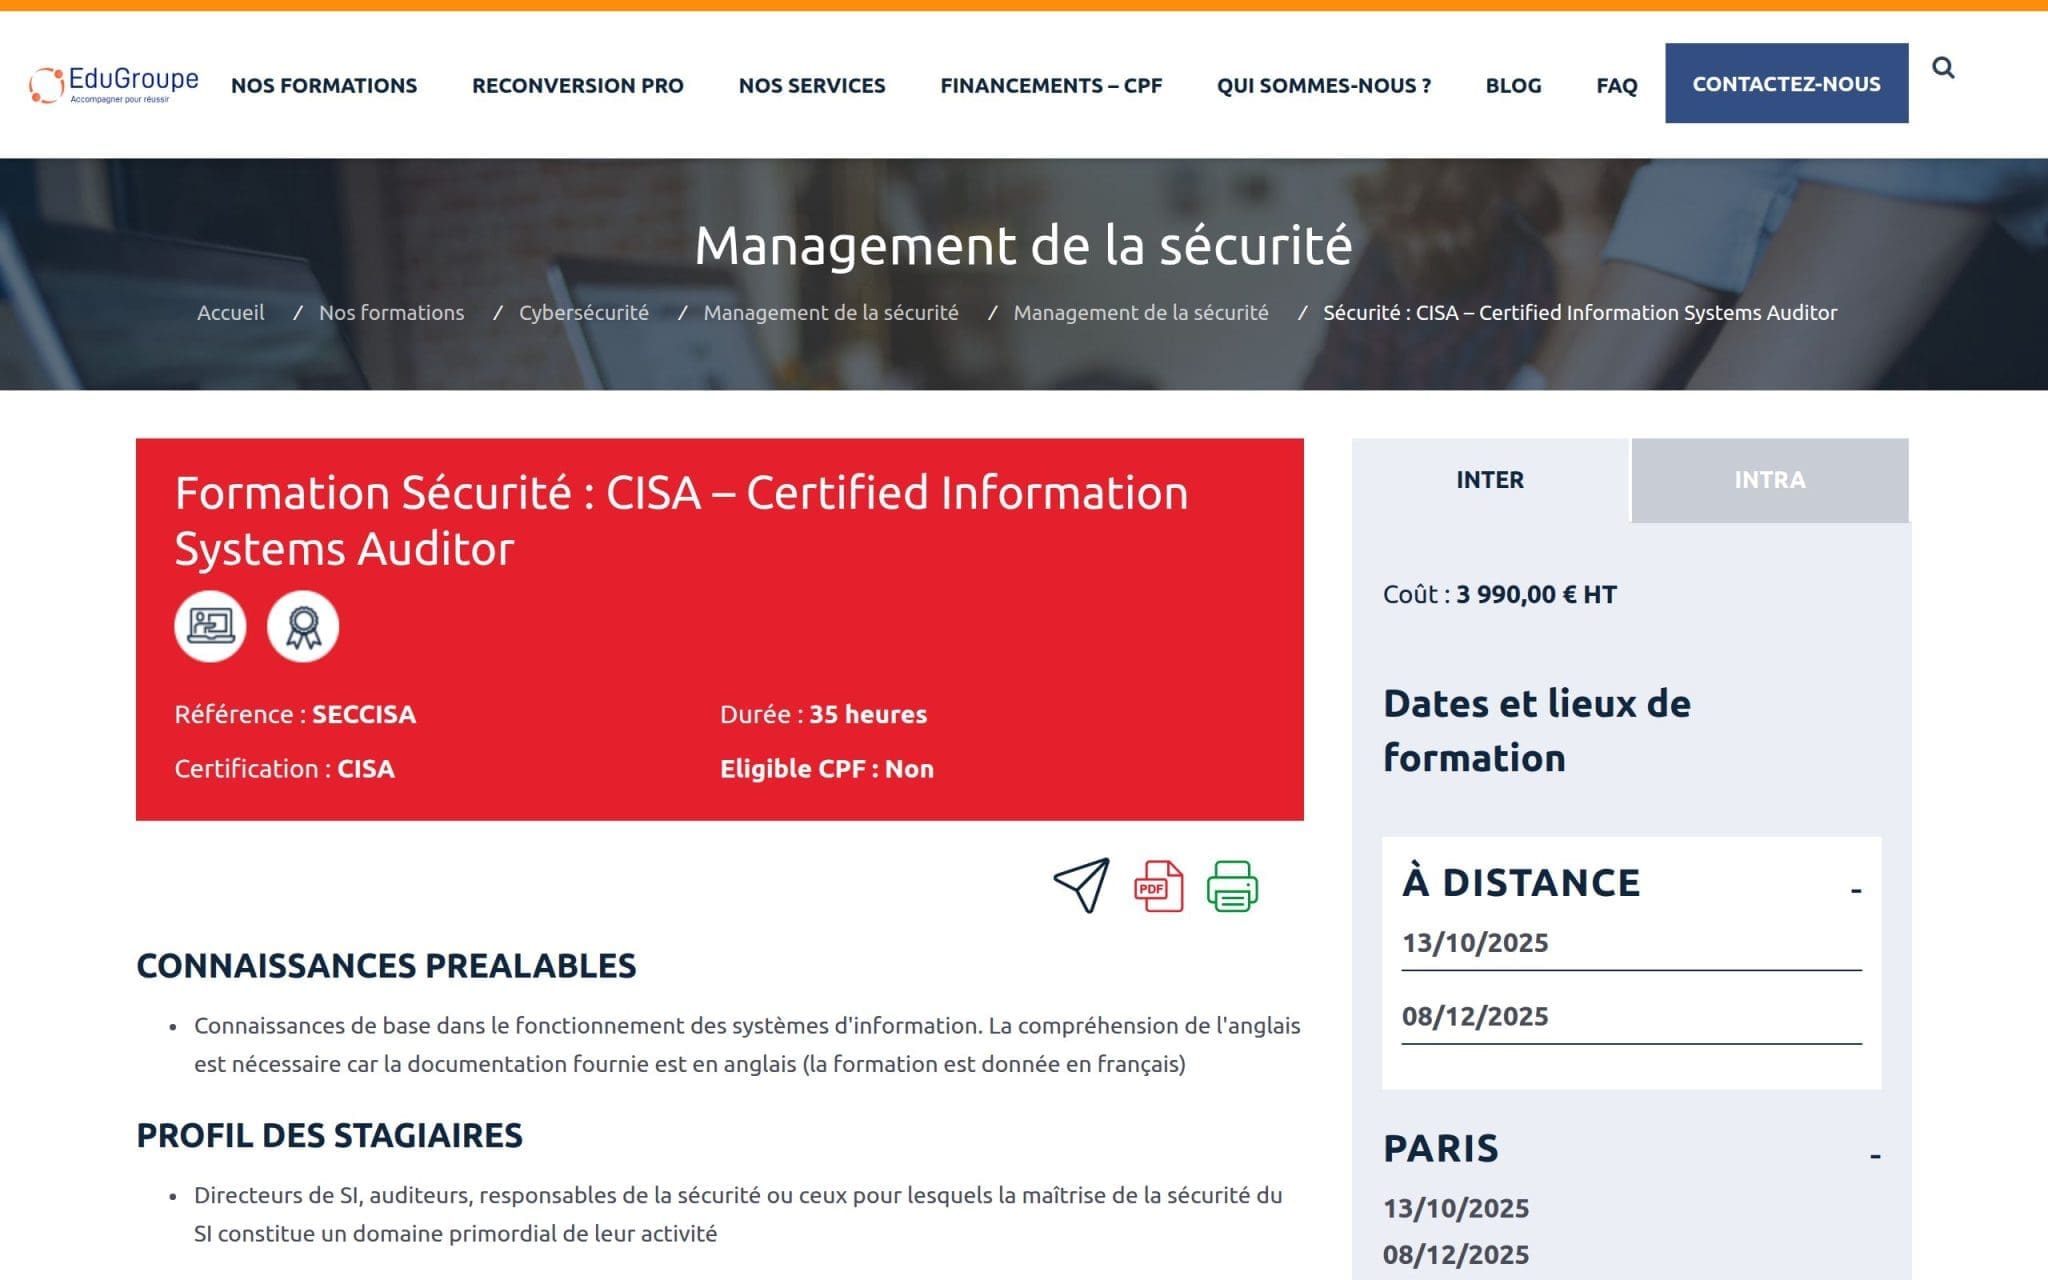Open the NOS FORMATIONS menu
The height and width of the screenshot is (1280, 2048).
[324, 85]
